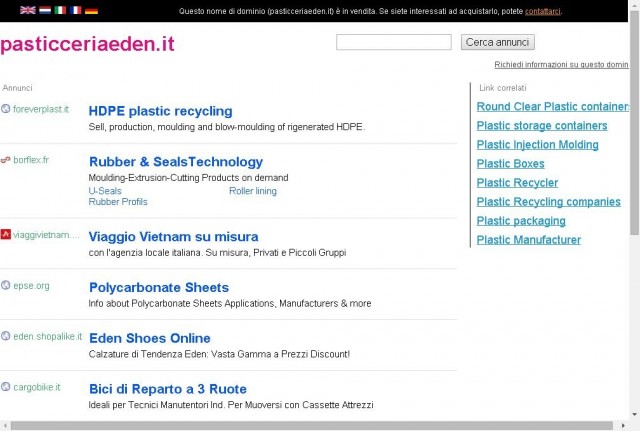640x431 pixels.
Task: Click the borflex.fr favicon icon
Action: [x=5, y=160]
